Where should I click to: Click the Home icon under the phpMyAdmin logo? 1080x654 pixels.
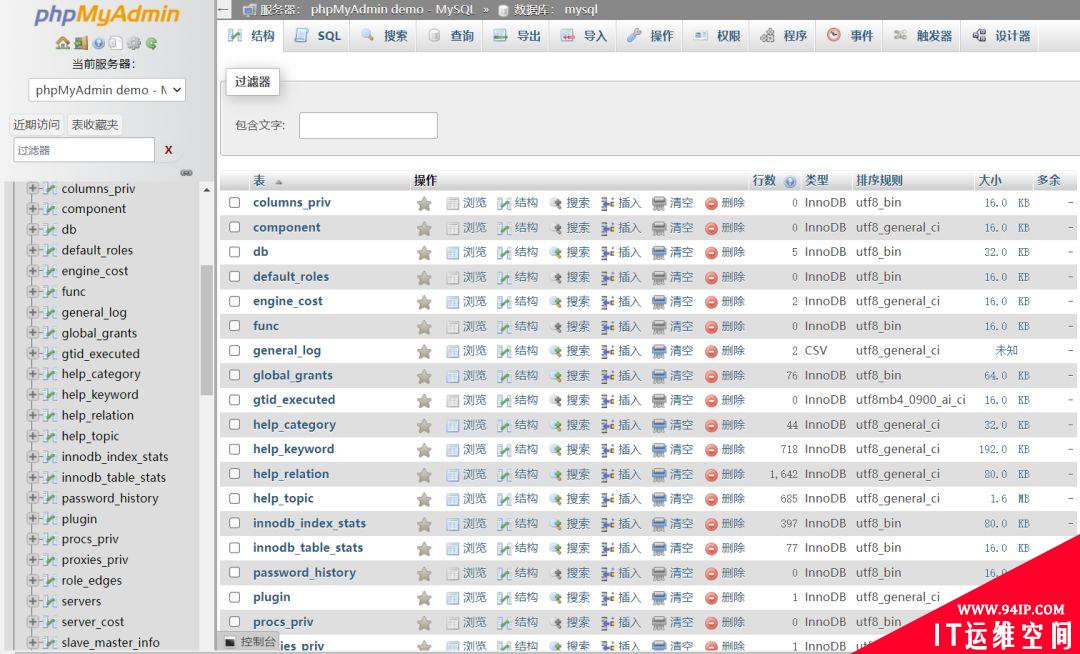coord(63,43)
